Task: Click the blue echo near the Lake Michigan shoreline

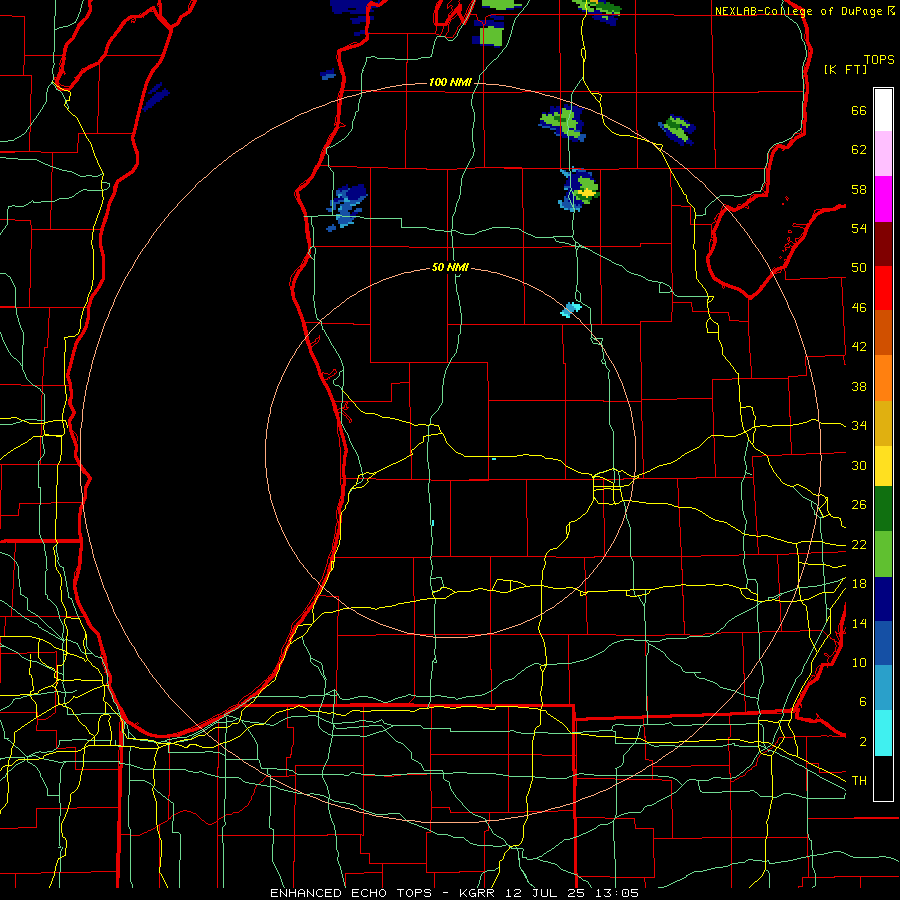Action: [347, 207]
